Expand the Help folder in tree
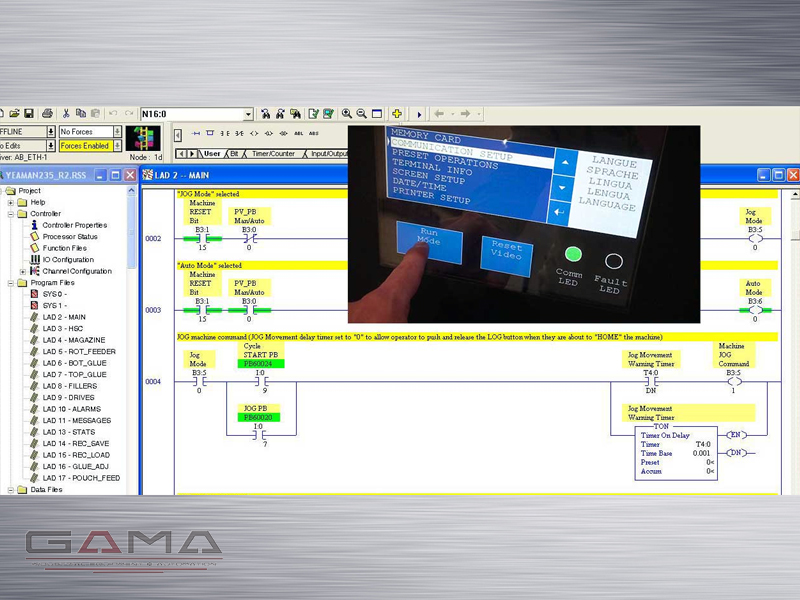 coord(11,202)
